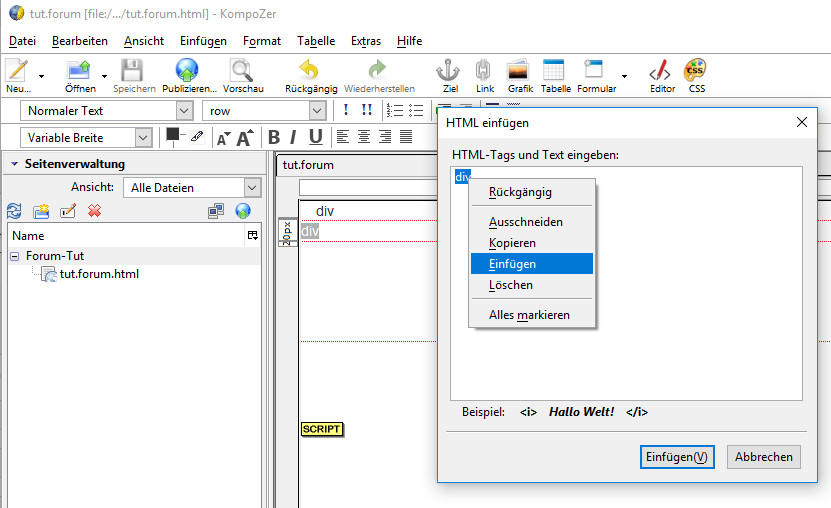Screen dimensions: 831x508
Task: Click the Grafik image icon
Action: [x=519, y=71]
